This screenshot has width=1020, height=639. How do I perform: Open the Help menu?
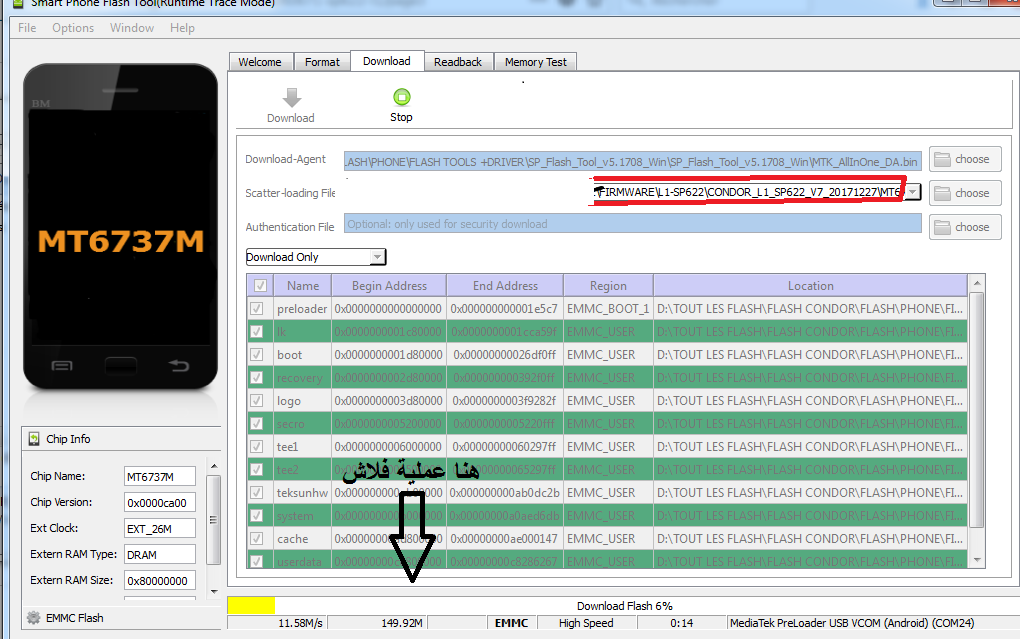(x=182, y=28)
